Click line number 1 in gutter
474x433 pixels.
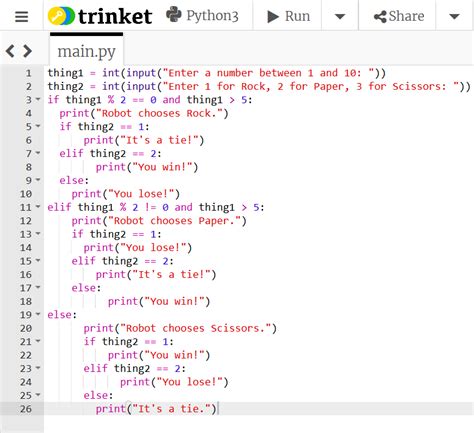tap(29, 73)
